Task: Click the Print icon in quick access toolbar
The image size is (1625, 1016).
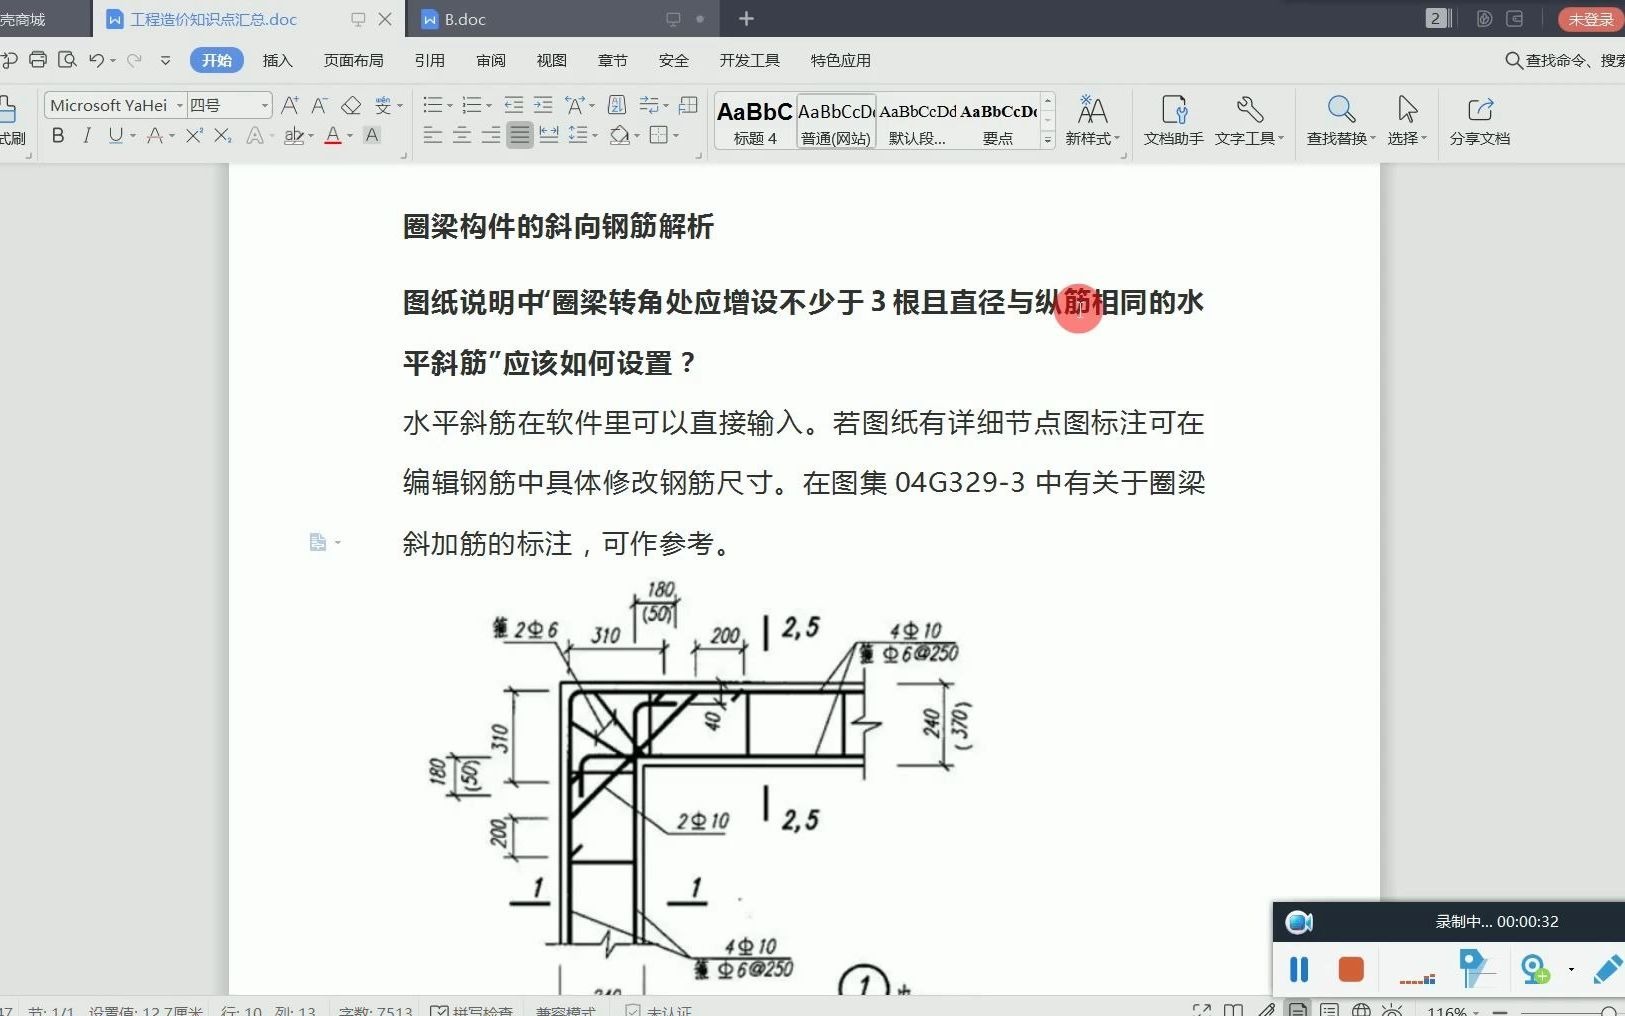Action: tap(38, 60)
